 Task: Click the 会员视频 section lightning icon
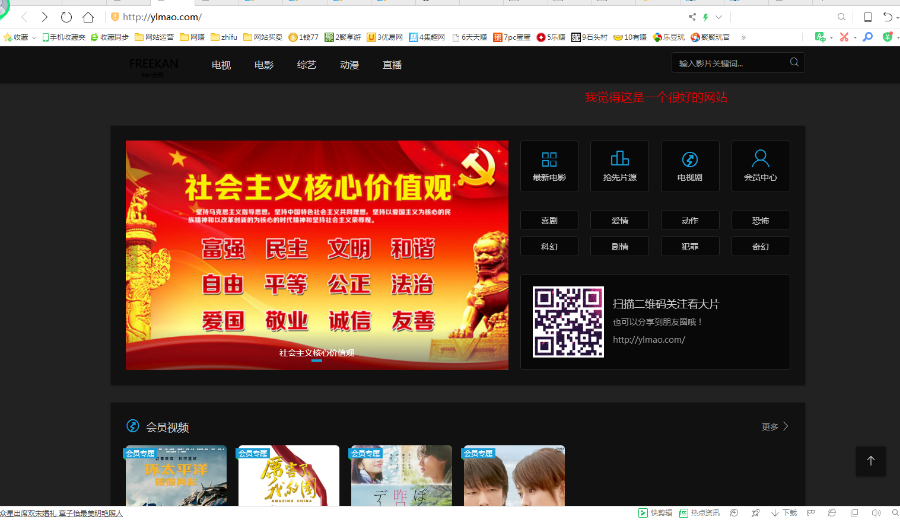click(133, 426)
